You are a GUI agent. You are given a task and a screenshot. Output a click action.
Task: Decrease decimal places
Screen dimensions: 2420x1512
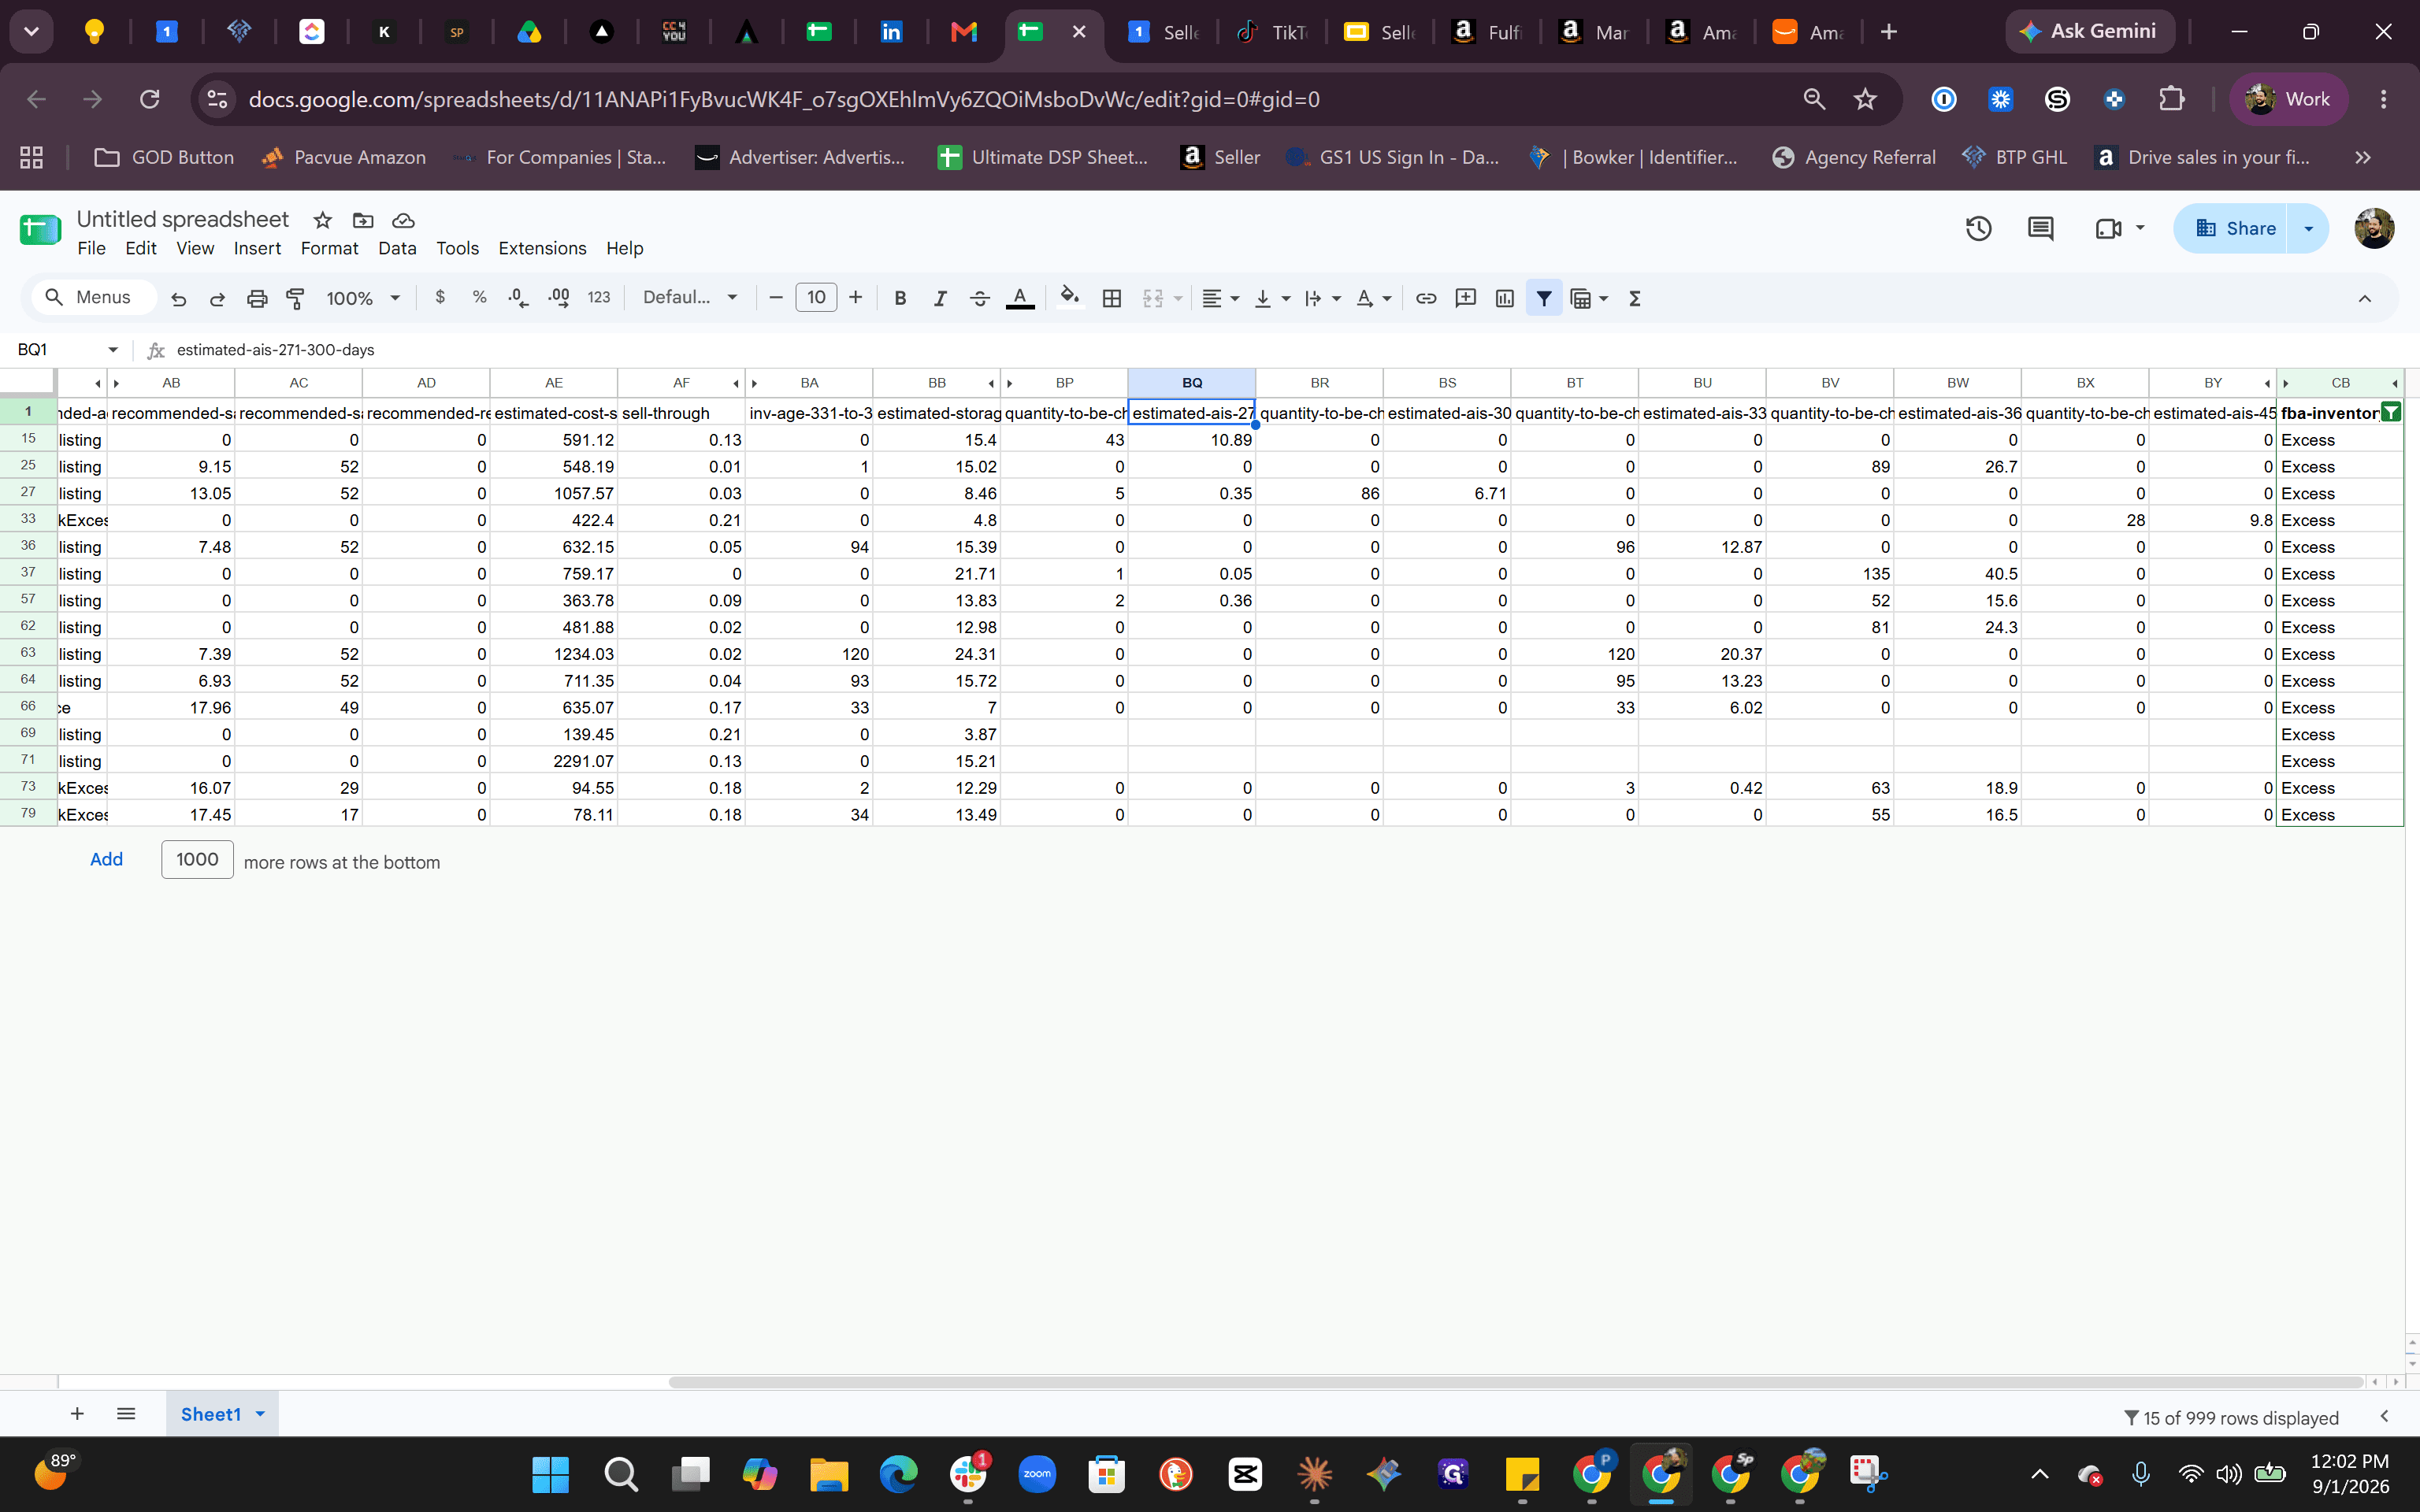tap(518, 297)
